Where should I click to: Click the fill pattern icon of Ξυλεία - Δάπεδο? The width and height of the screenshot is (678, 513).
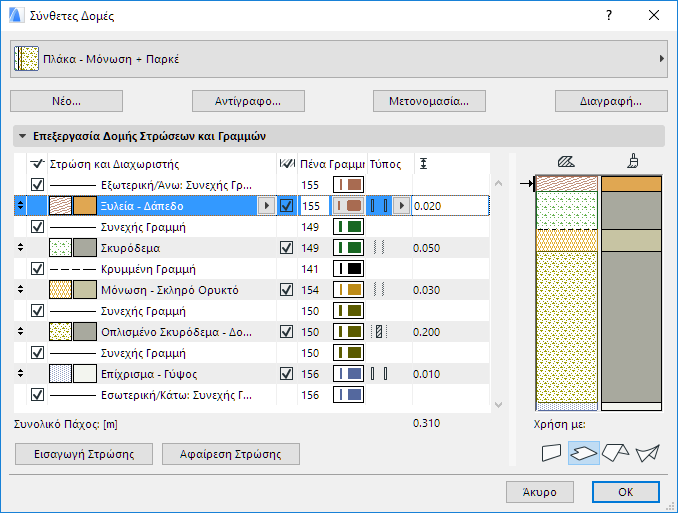[x=60, y=206]
